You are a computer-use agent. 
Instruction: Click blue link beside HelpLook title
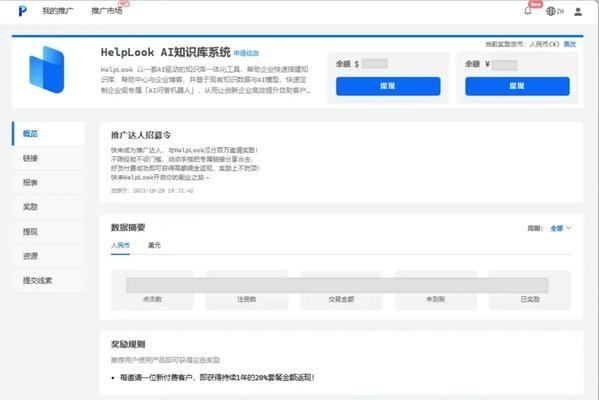246,53
